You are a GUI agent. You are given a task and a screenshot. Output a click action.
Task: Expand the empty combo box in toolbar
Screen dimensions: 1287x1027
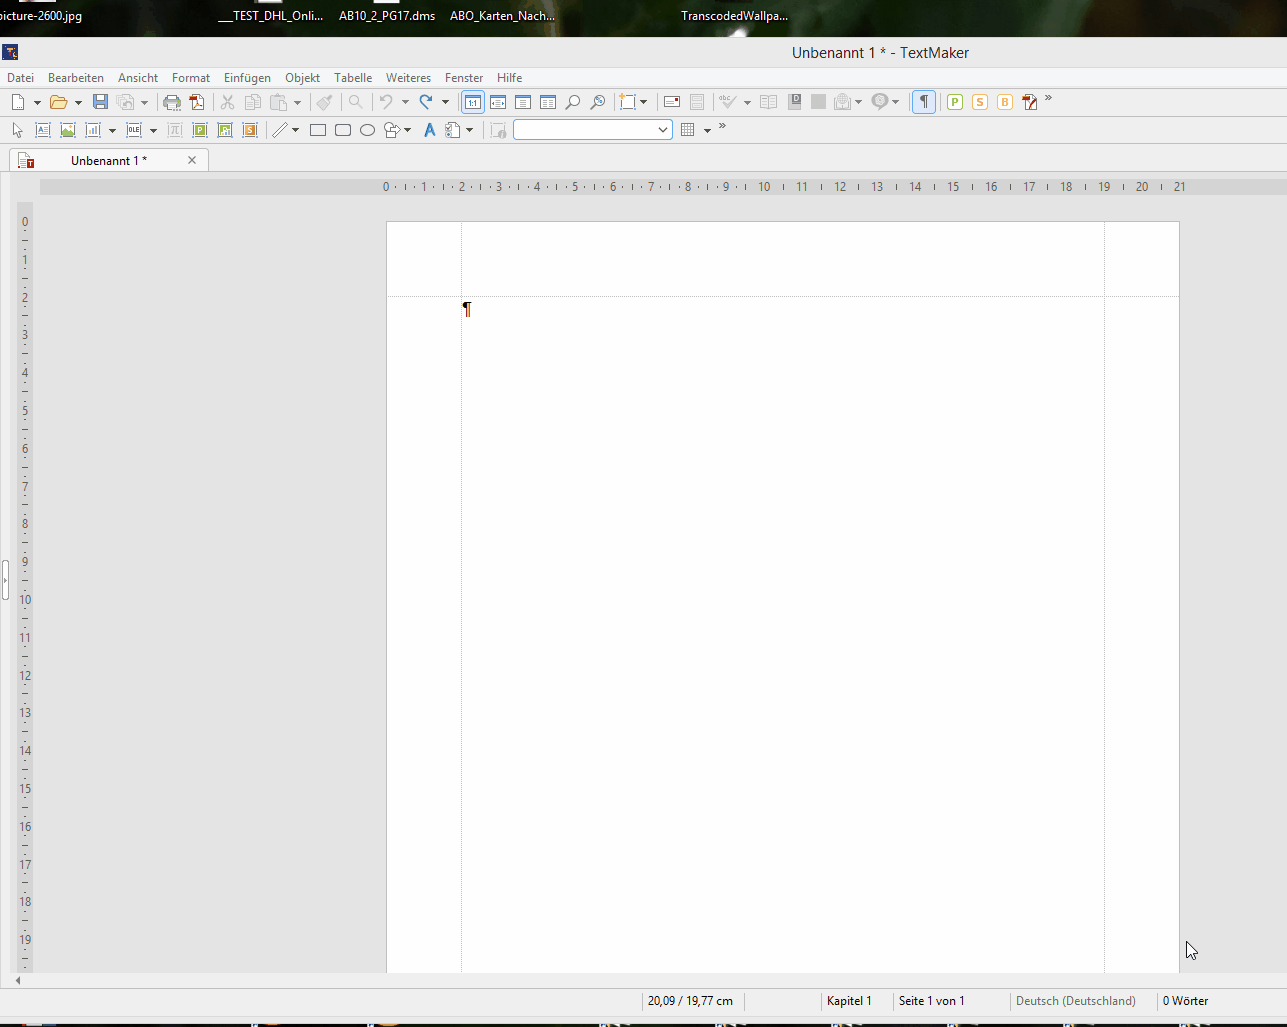[x=662, y=130]
